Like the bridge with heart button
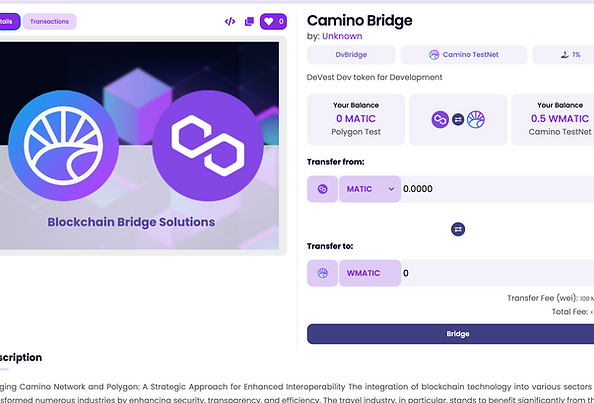Viewport: 594px width, 403px height. tap(273, 22)
